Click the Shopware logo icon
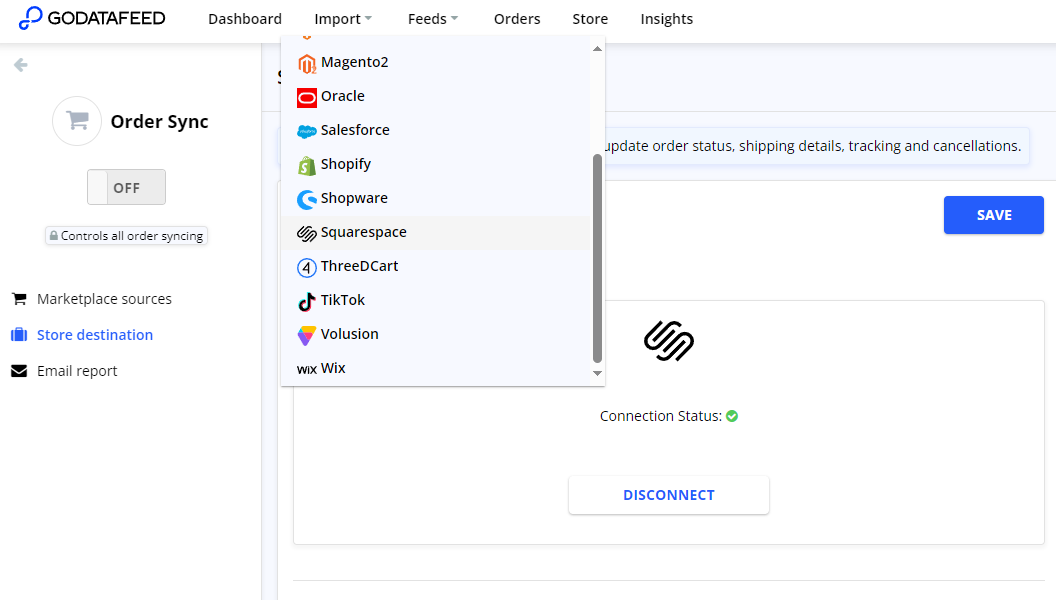Image resolution: width=1056 pixels, height=600 pixels. pos(306,199)
